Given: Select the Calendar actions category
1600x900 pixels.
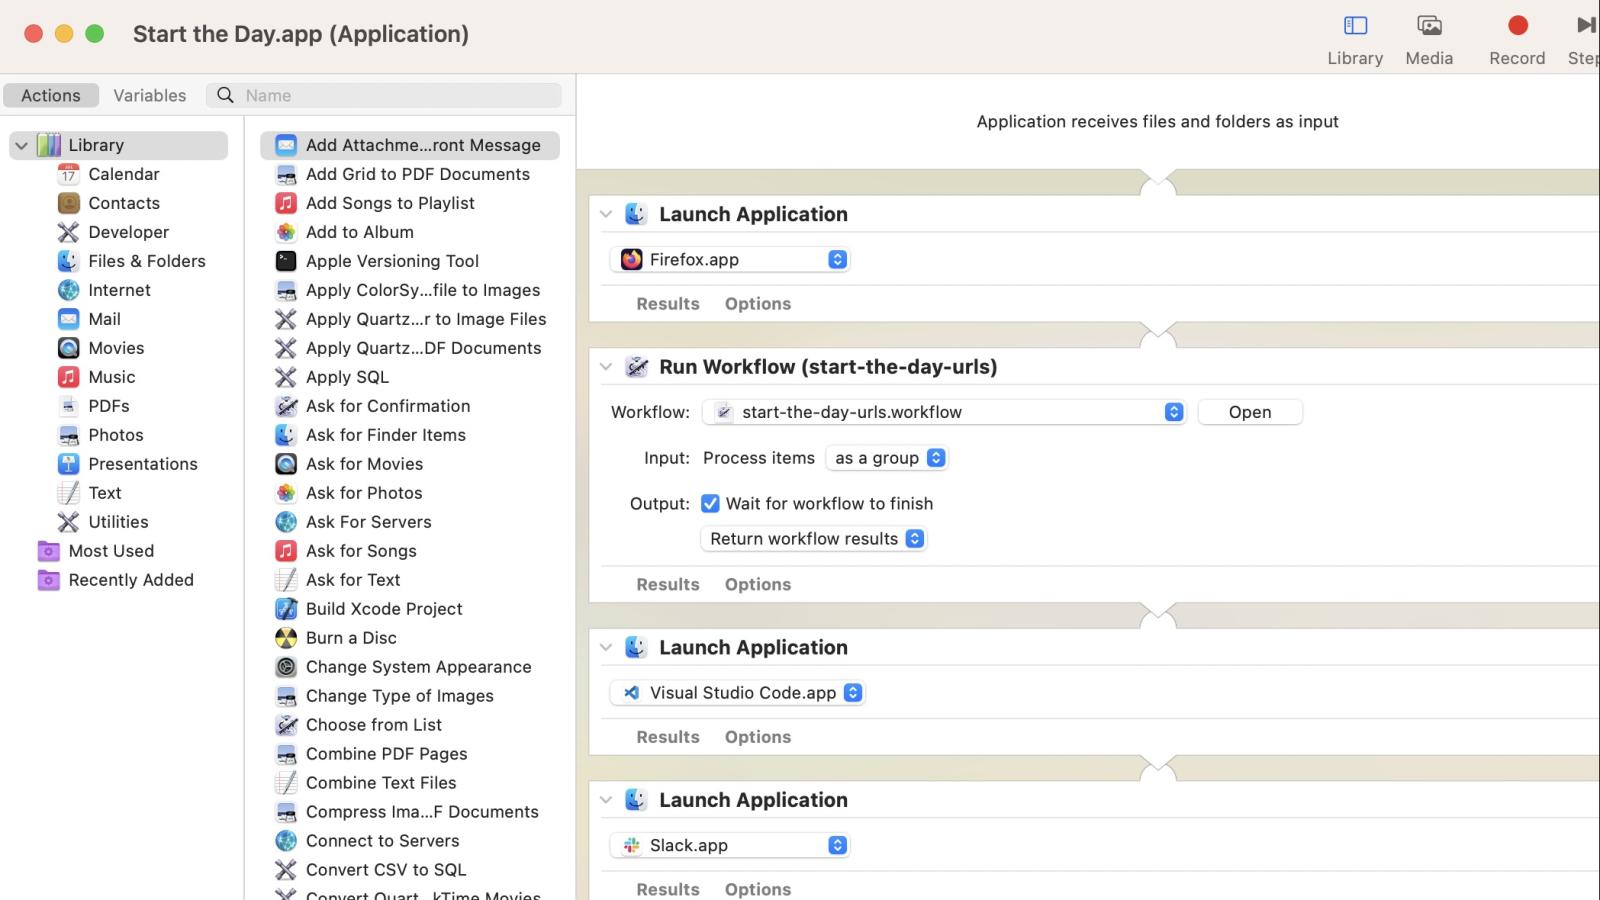Looking at the screenshot, I should coord(123,173).
